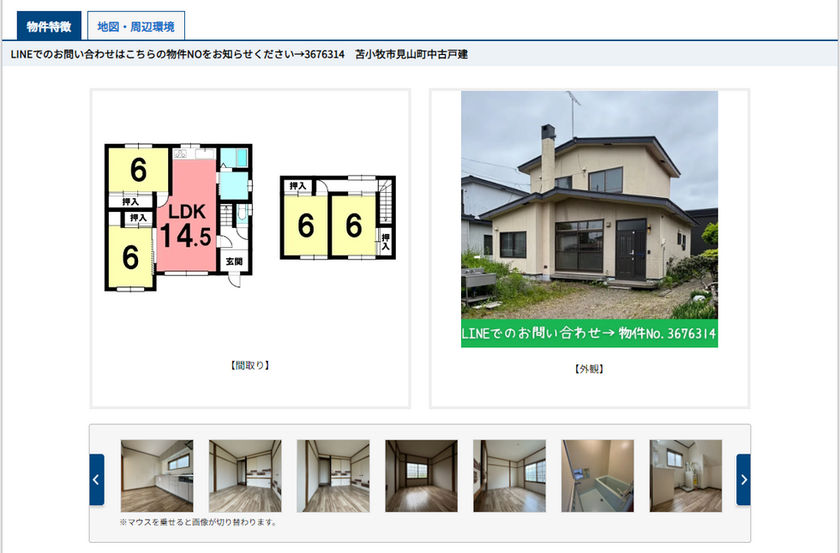Screen dimensions: 840x553
Task: Click the 【間取り】 caption
Action: click(x=250, y=365)
